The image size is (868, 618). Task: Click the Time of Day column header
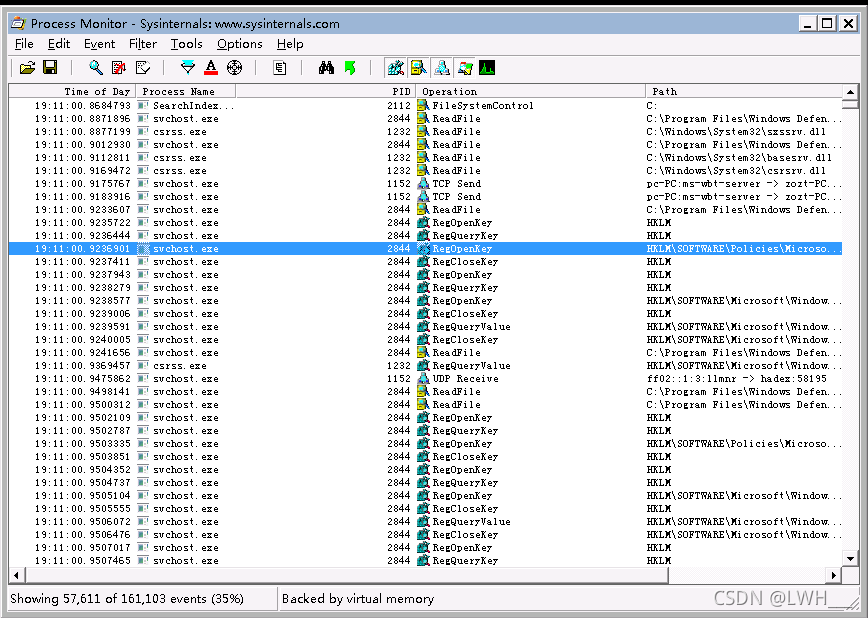coord(72,91)
